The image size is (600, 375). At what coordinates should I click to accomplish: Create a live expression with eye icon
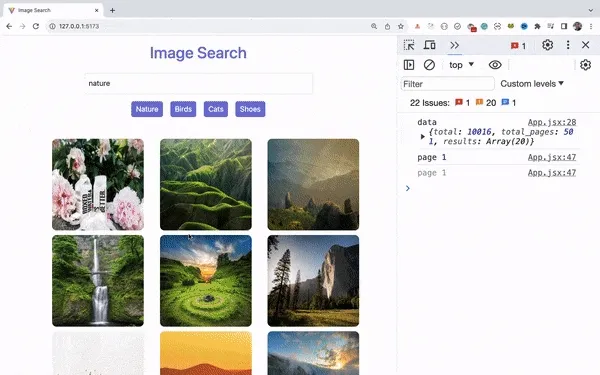(495, 65)
